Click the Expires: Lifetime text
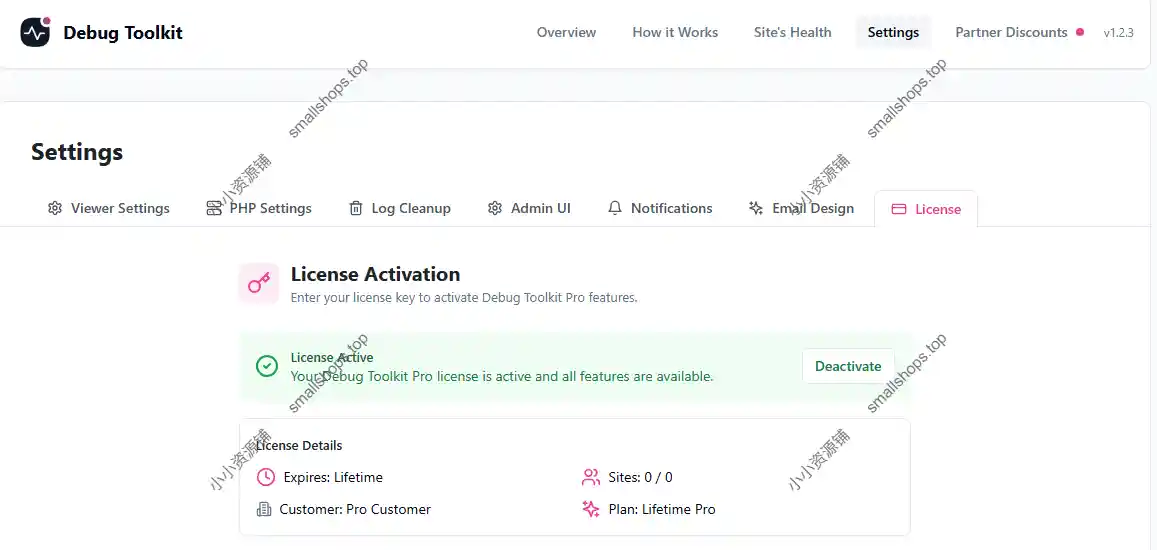 (x=333, y=477)
